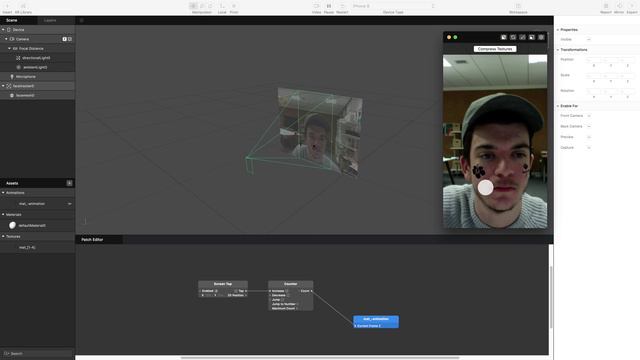Image resolution: width=640 pixels, height=360 pixels.
Task: Click the Search field in Assets panel
Action: click(x=37, y=353)
